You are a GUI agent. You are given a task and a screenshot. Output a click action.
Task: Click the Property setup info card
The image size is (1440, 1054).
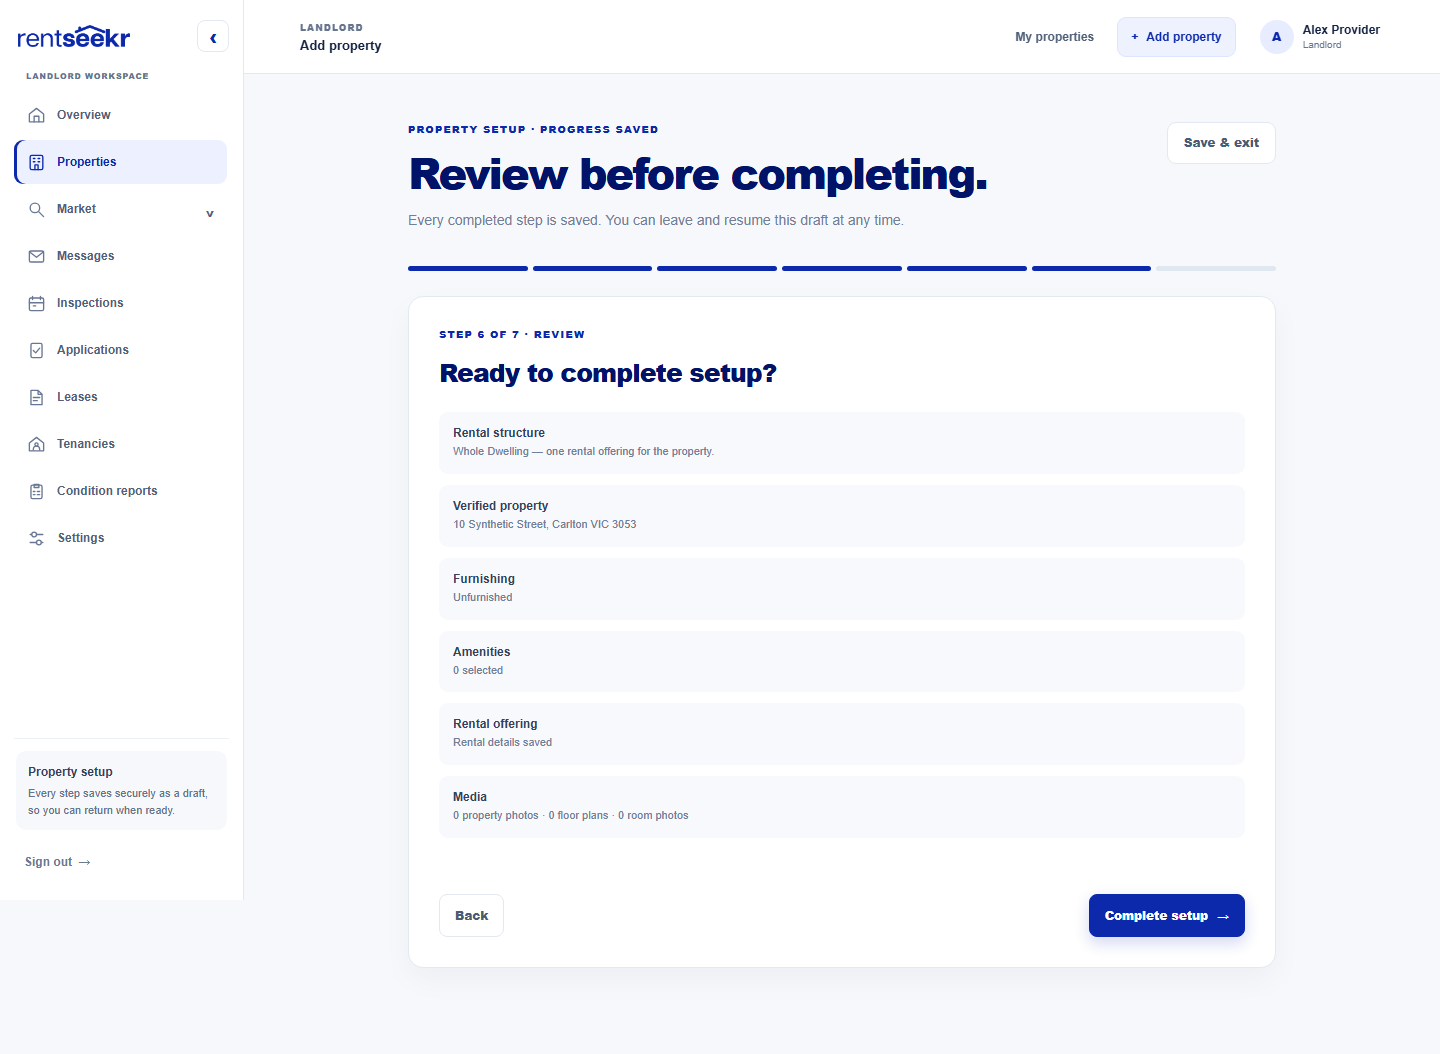click(121, 790)
